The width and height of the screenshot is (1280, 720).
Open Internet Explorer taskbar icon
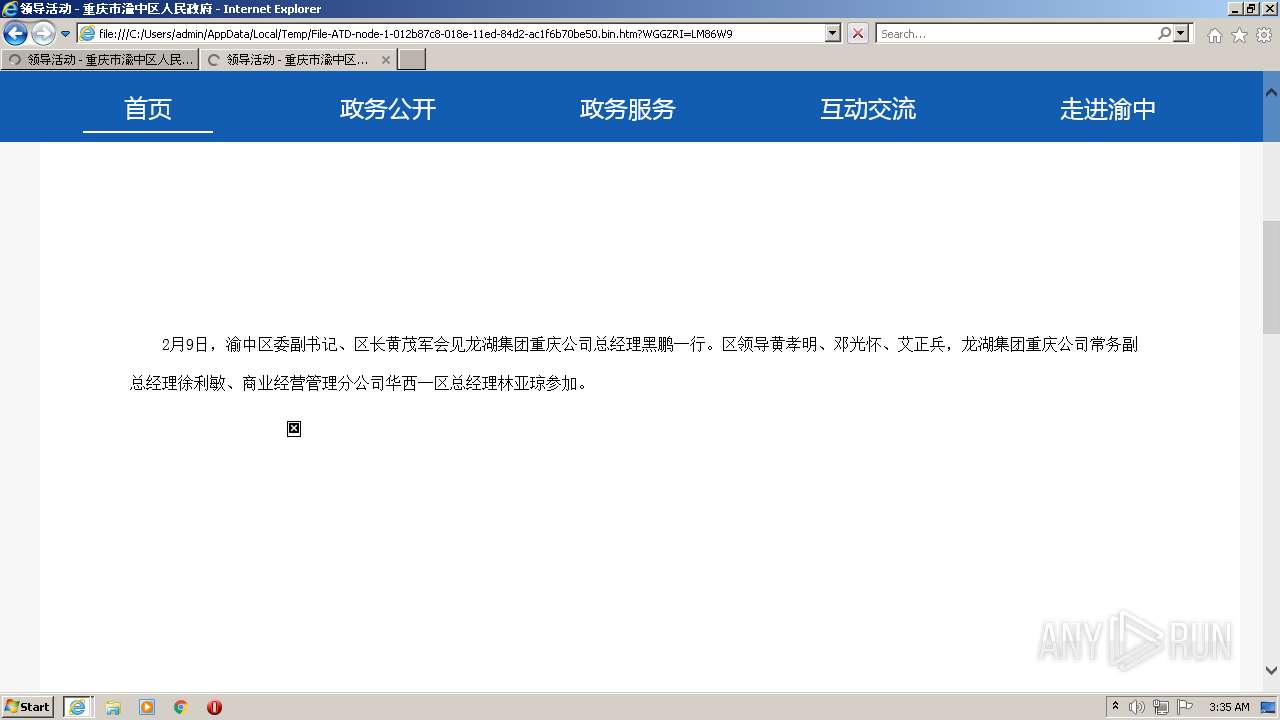(x=78, y=707)
